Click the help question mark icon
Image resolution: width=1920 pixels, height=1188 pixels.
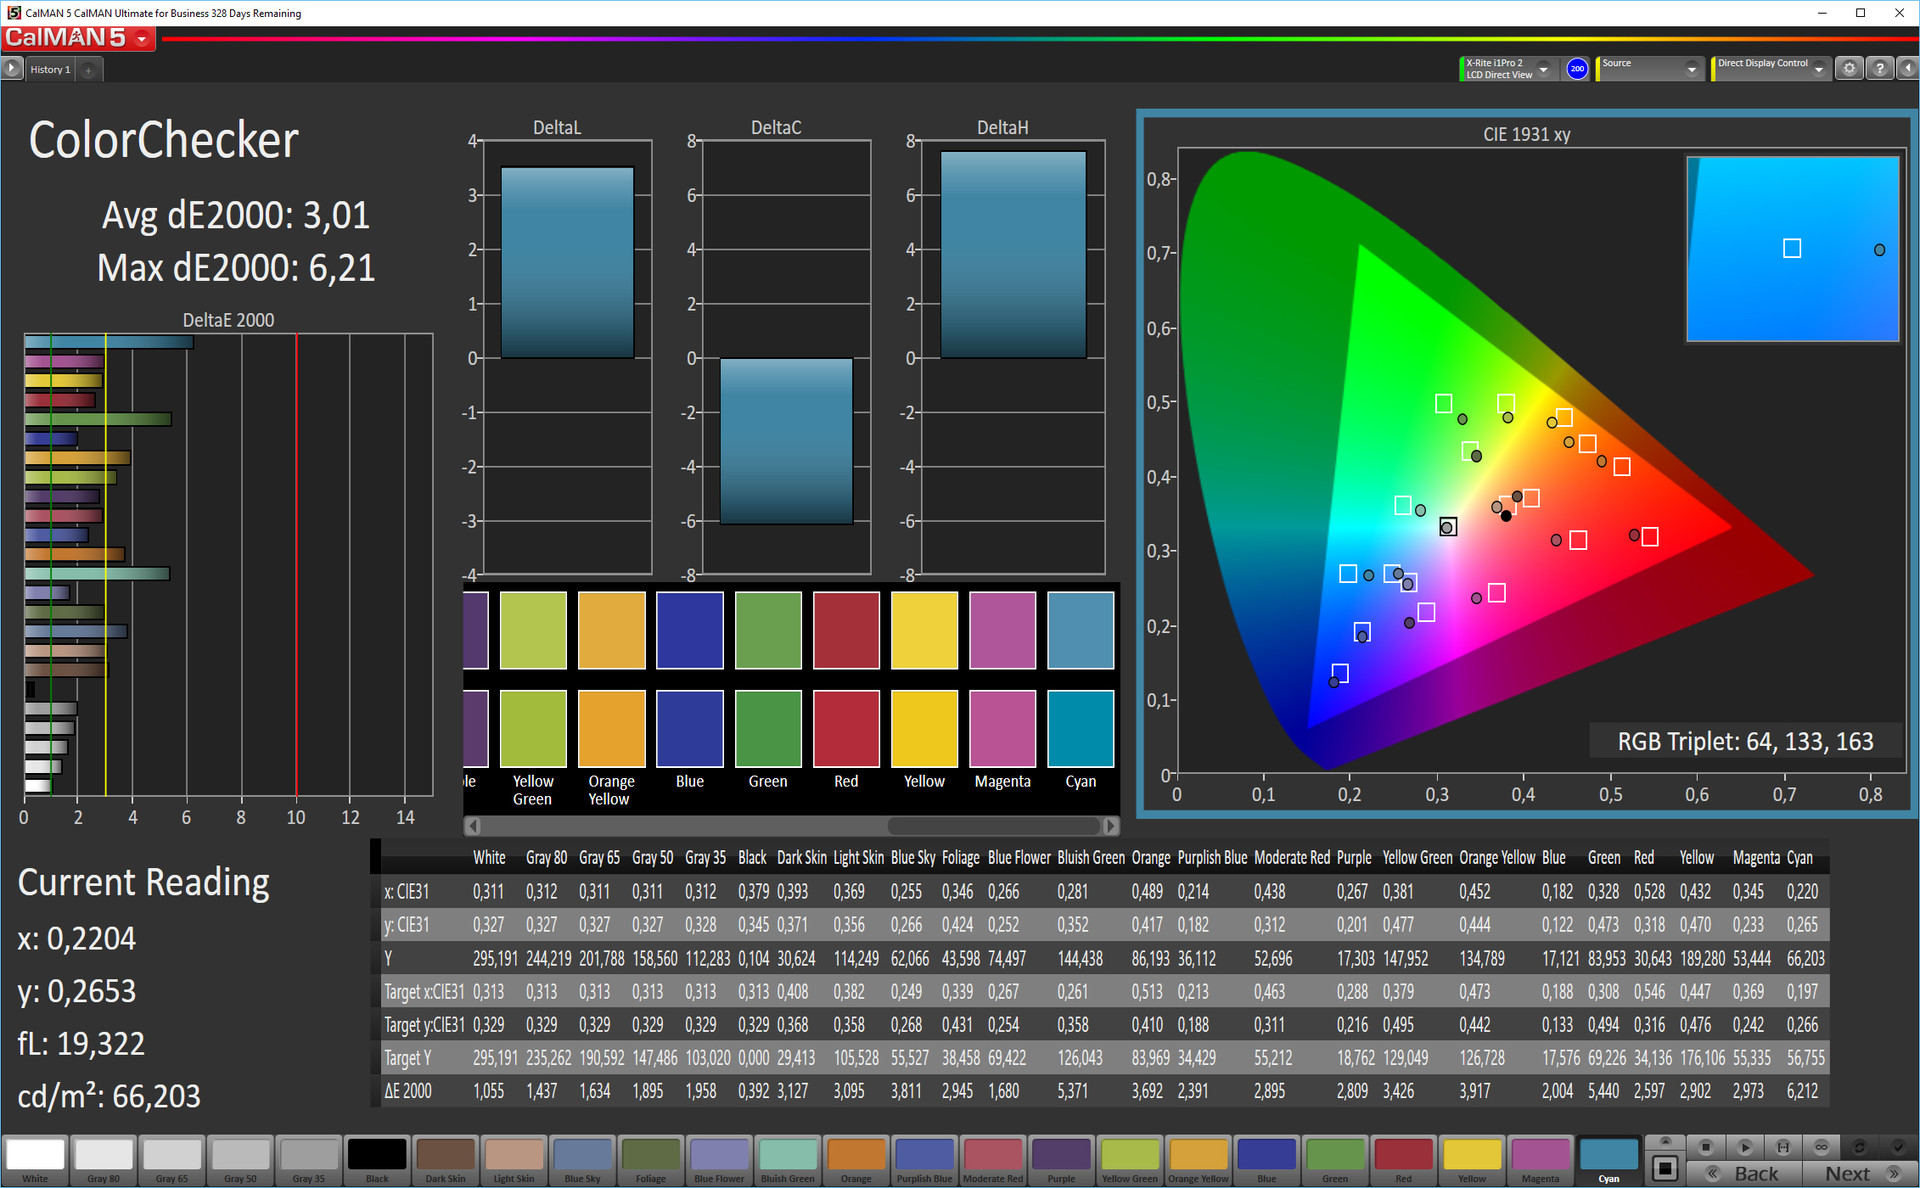point(1880,68)
